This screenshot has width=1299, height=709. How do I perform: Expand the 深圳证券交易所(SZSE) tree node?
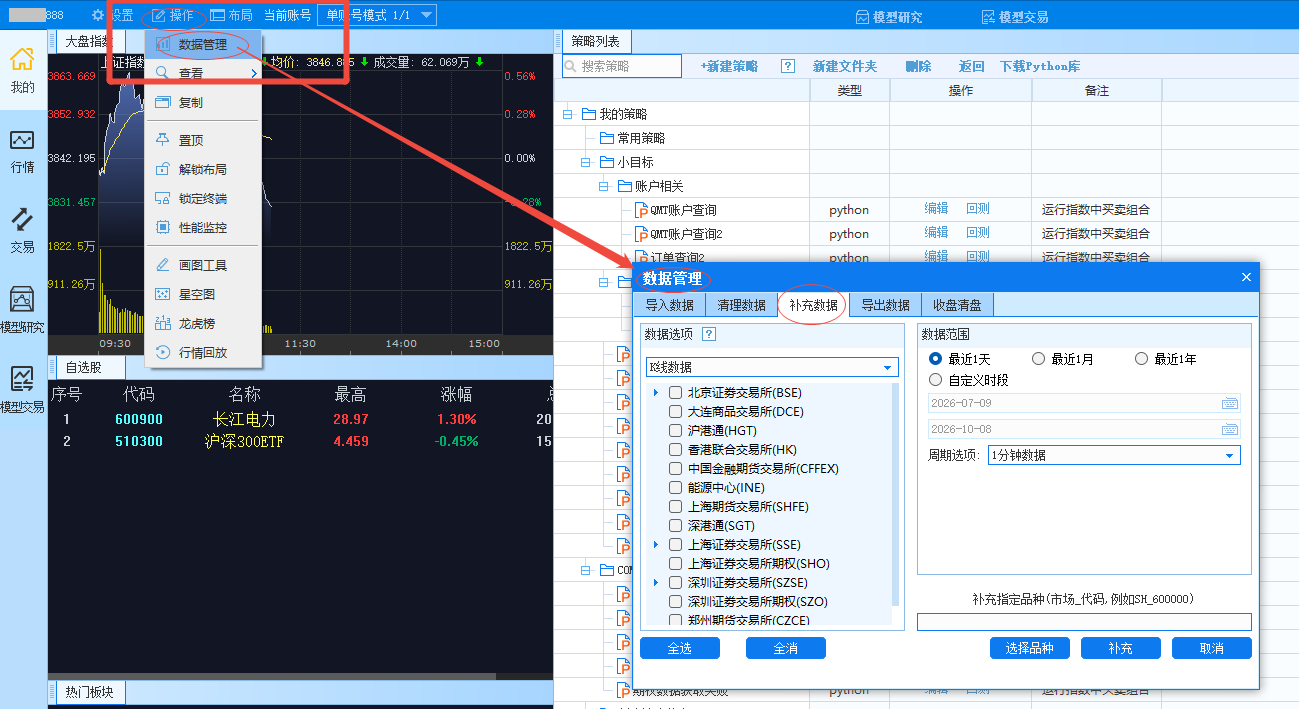coord(656,582)
